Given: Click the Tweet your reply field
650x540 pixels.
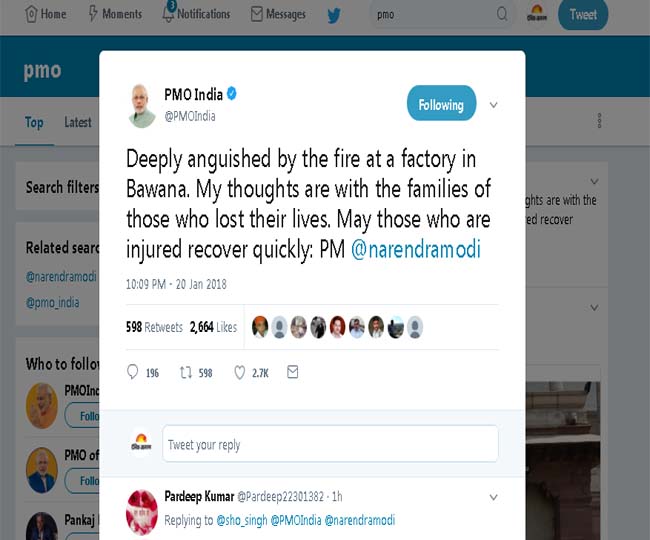Looking at the screenshot, I should (x=330, y=444).
